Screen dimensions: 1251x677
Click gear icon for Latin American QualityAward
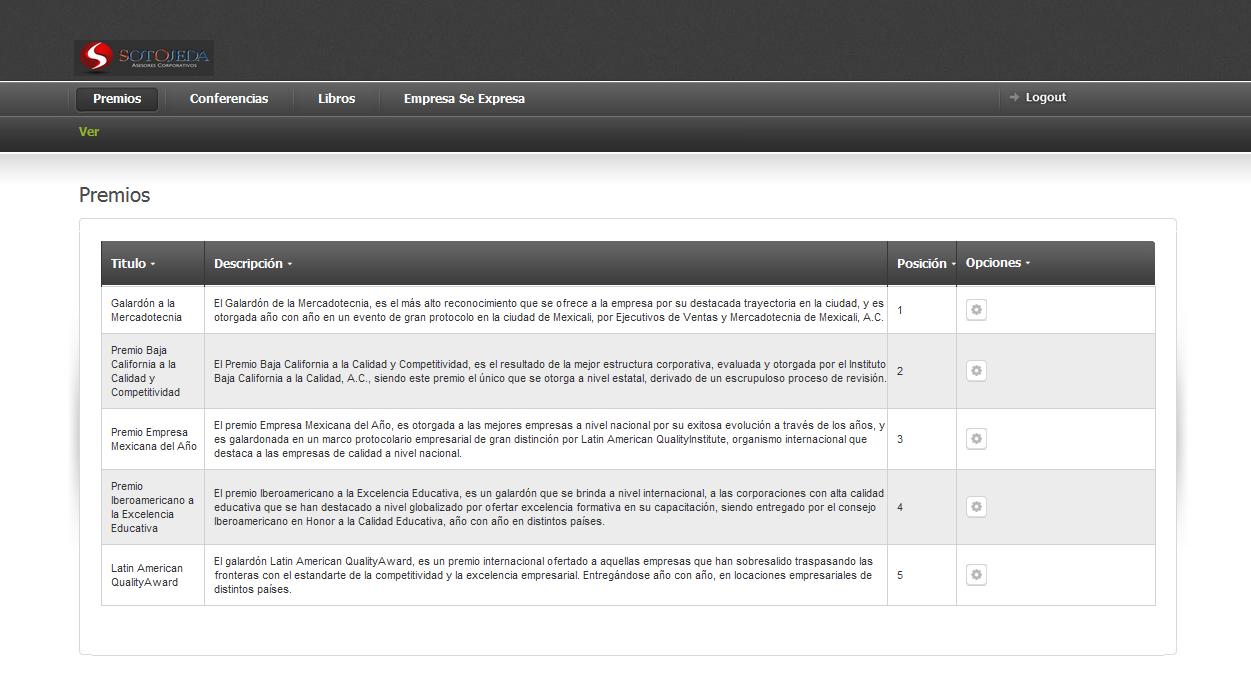[x=976, y=575]
